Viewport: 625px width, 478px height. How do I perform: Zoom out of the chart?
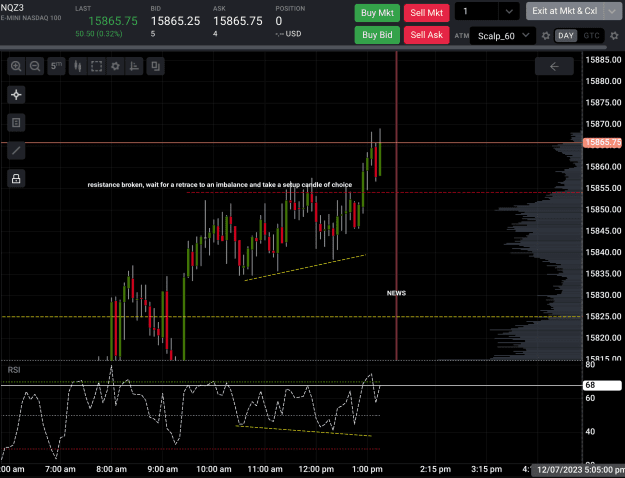click(35, 66)
